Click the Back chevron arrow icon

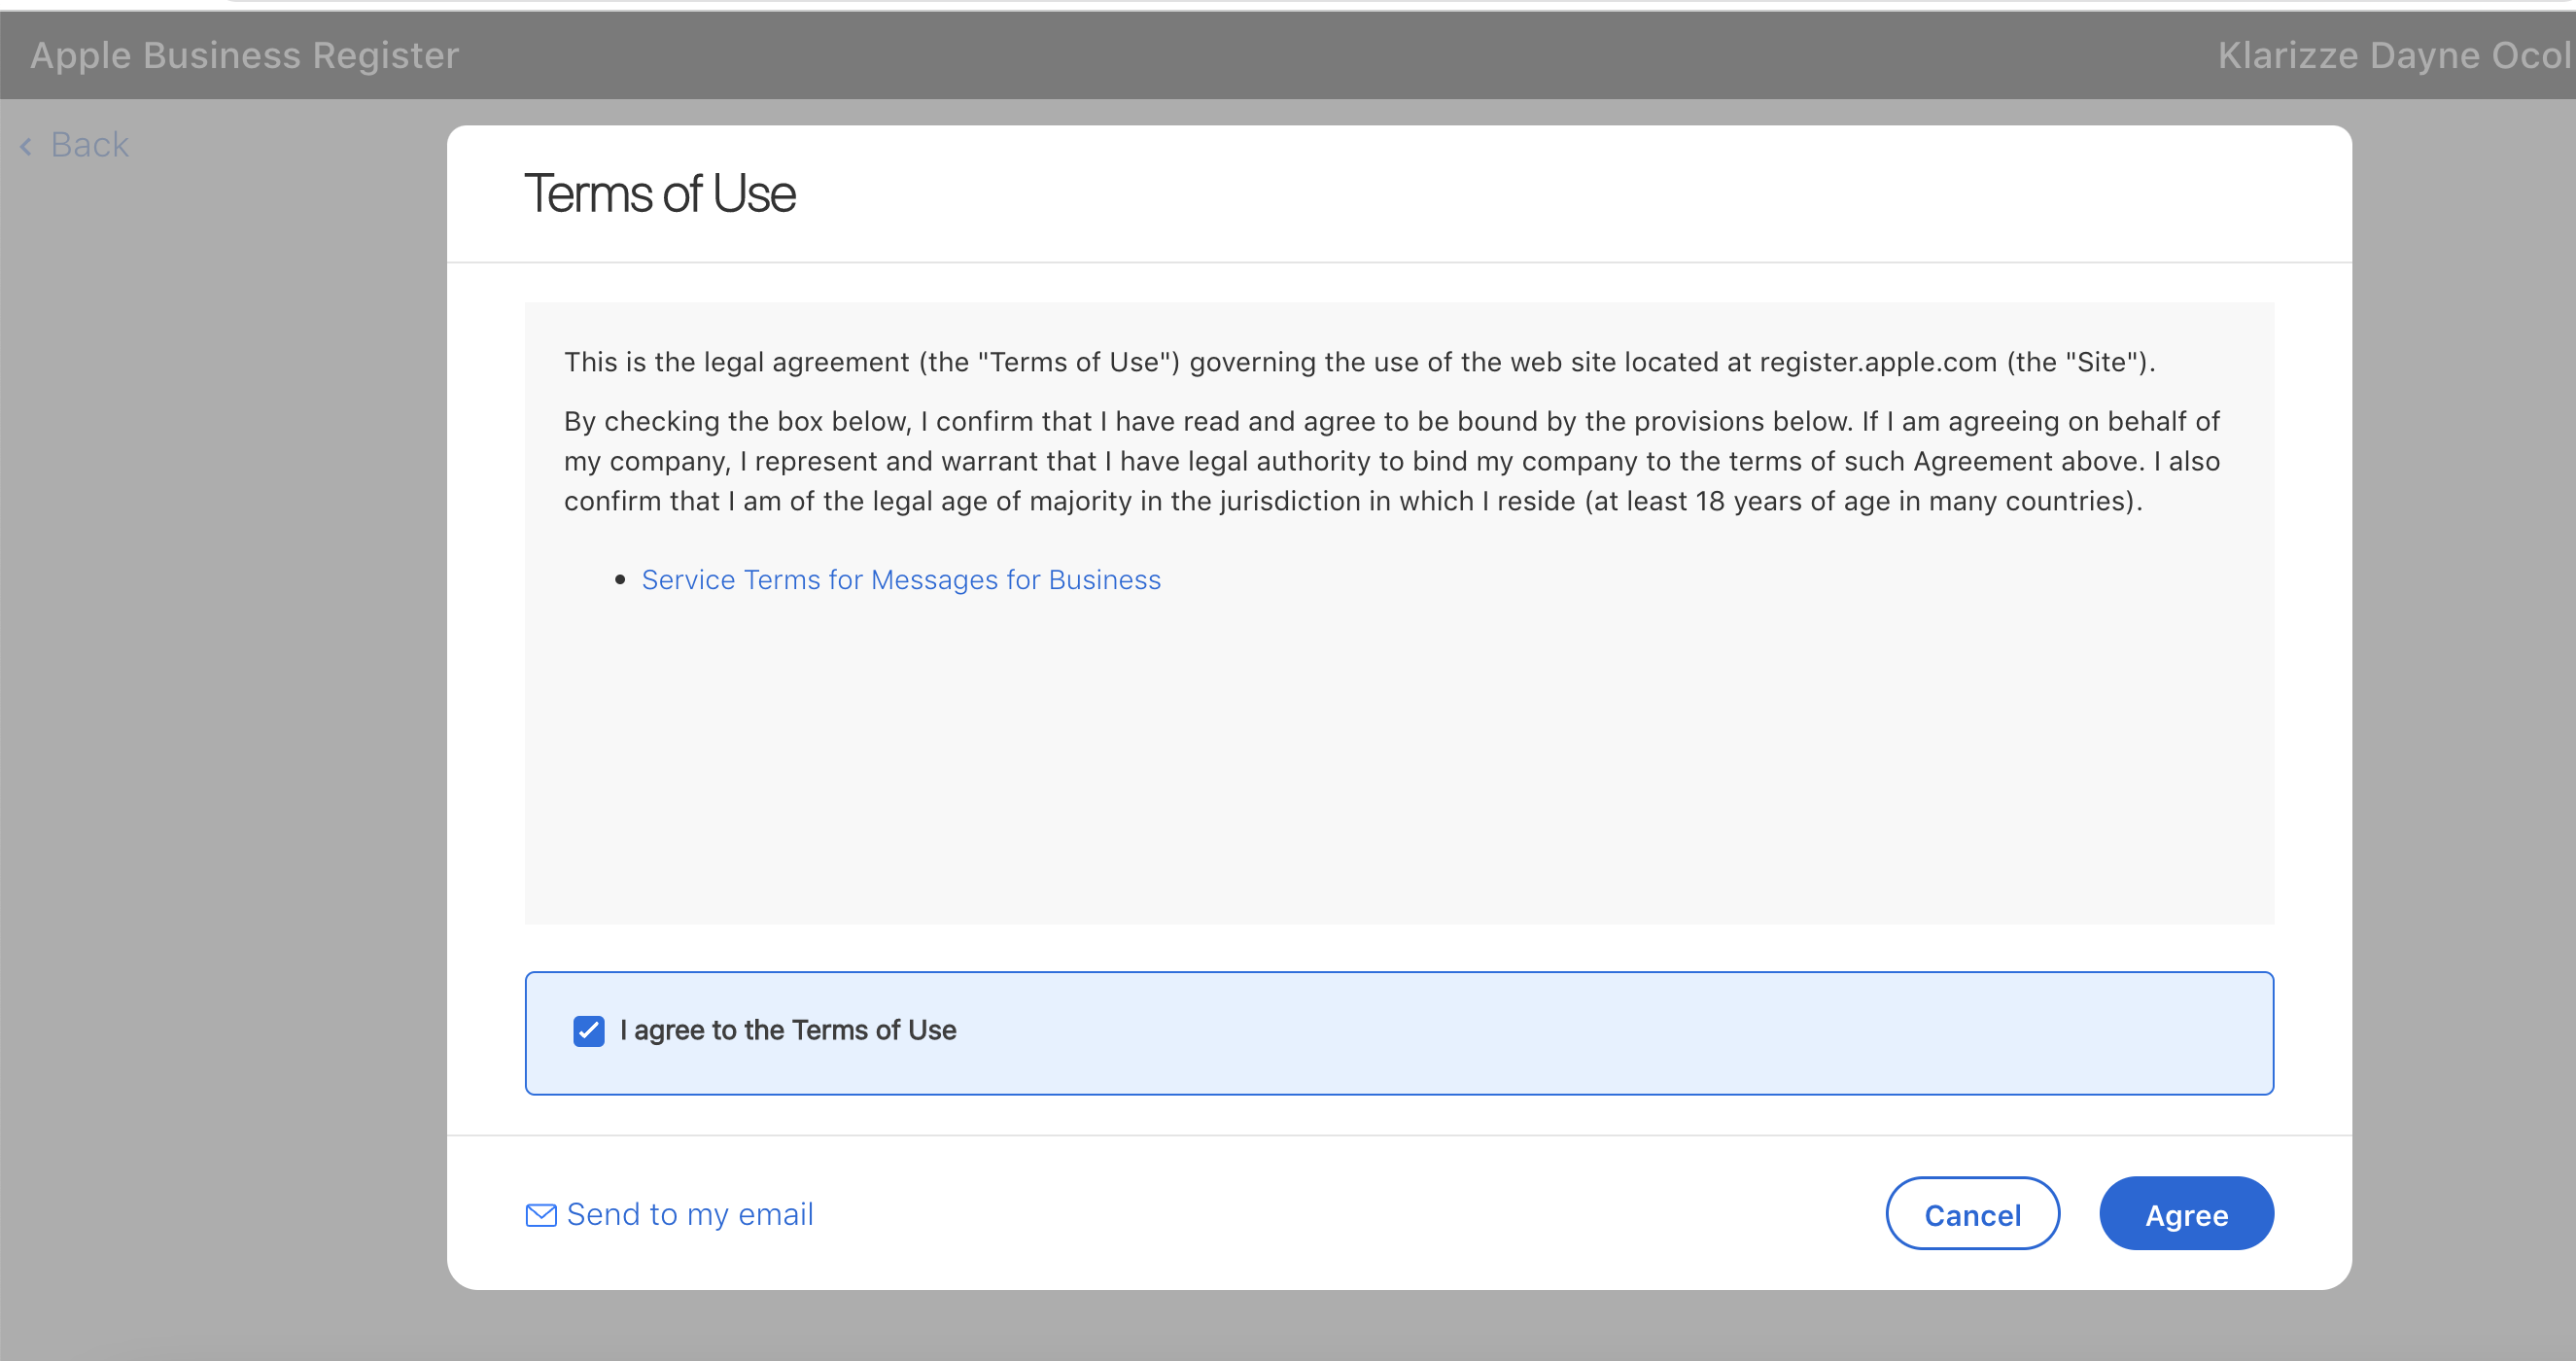(x=26, y=147)
